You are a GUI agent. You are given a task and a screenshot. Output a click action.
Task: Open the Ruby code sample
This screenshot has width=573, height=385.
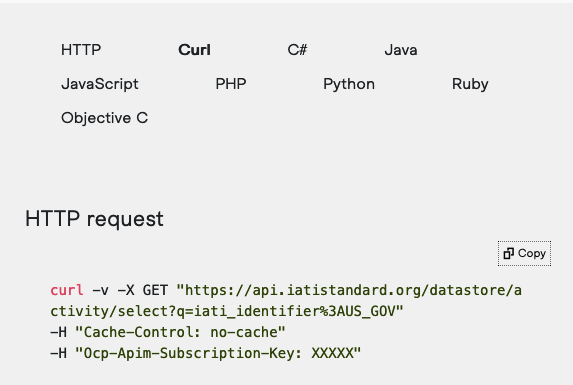[470, 84]
